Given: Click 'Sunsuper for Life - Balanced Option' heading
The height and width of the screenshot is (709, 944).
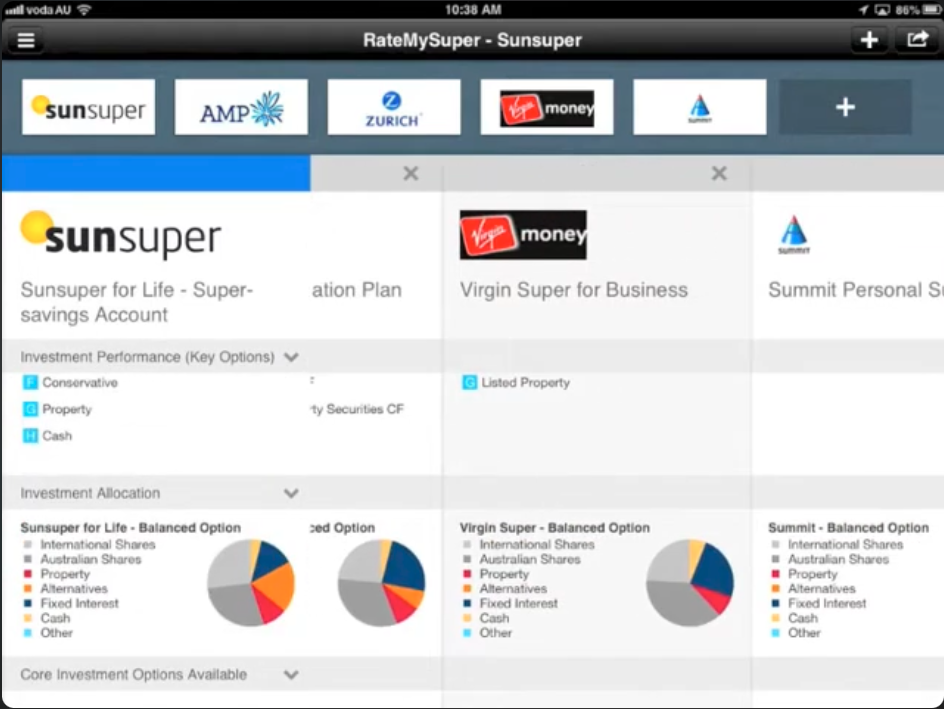Looking at the screenshot, I should [x=131, y=528].
